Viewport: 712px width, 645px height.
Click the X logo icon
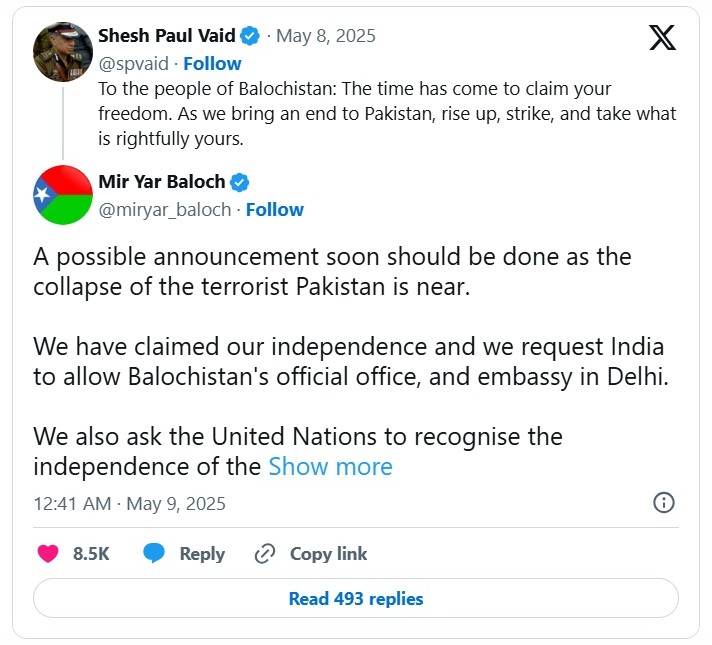click(x=662, y=38)
